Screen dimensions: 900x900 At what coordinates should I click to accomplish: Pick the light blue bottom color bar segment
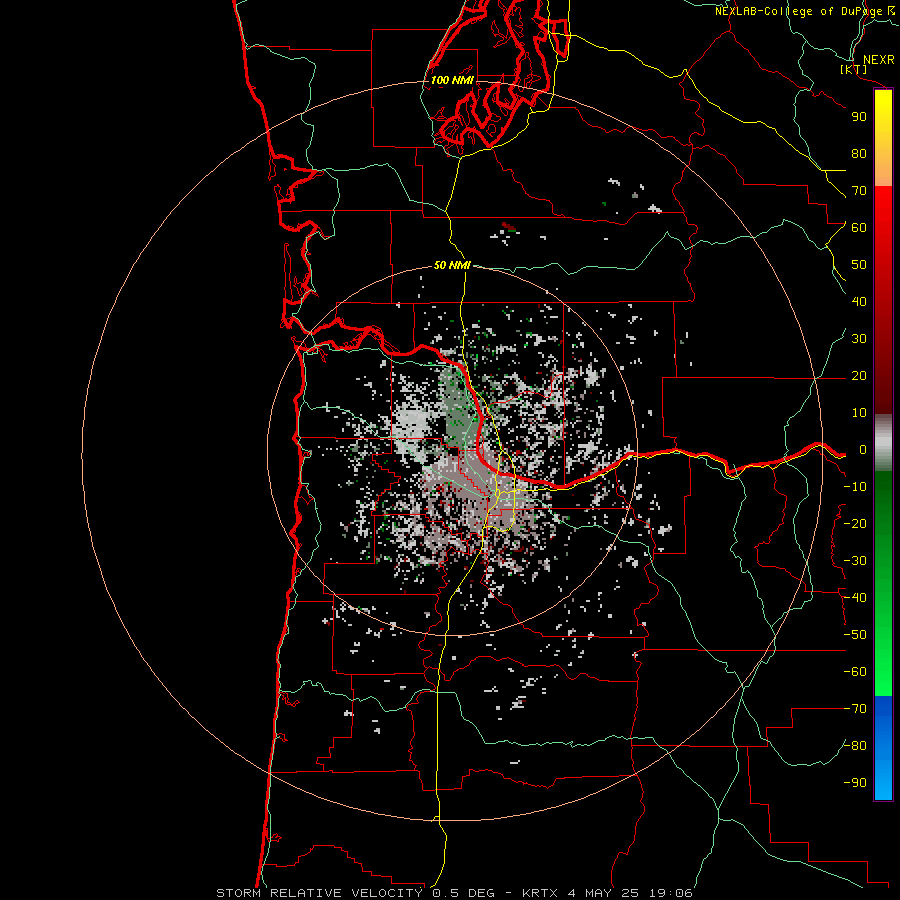coord(883,781)
